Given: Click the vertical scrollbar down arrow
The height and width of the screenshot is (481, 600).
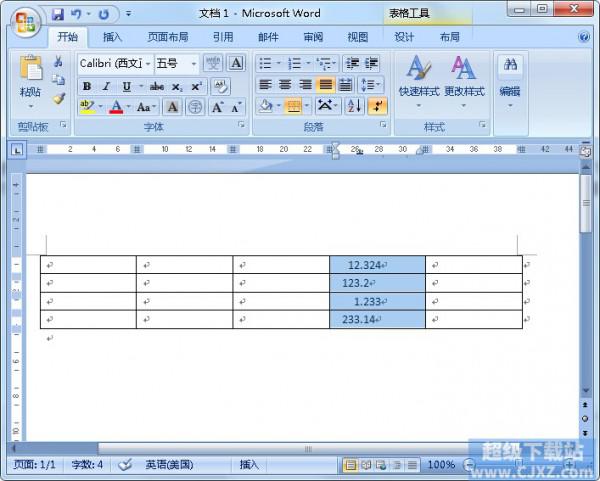Looking at the screenshot, I should pos(585,390).
